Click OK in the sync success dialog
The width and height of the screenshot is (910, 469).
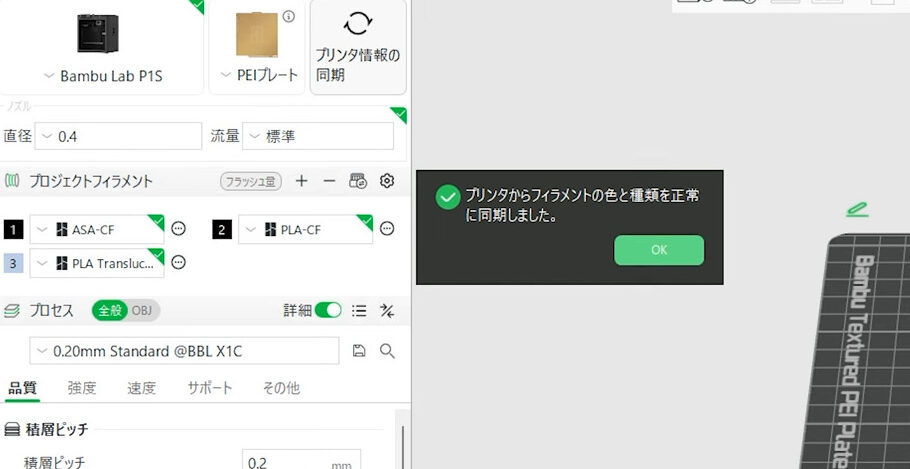coord(659,250)
